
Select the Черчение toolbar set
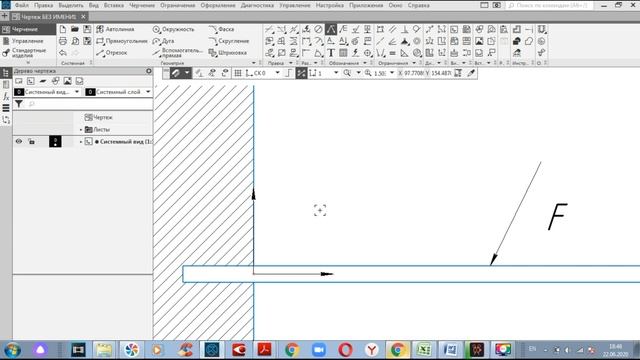click(28, 29)
